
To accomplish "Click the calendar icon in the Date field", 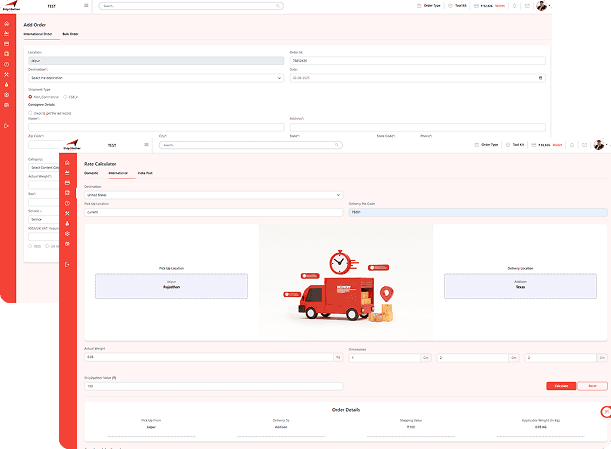I will [541, 77].
